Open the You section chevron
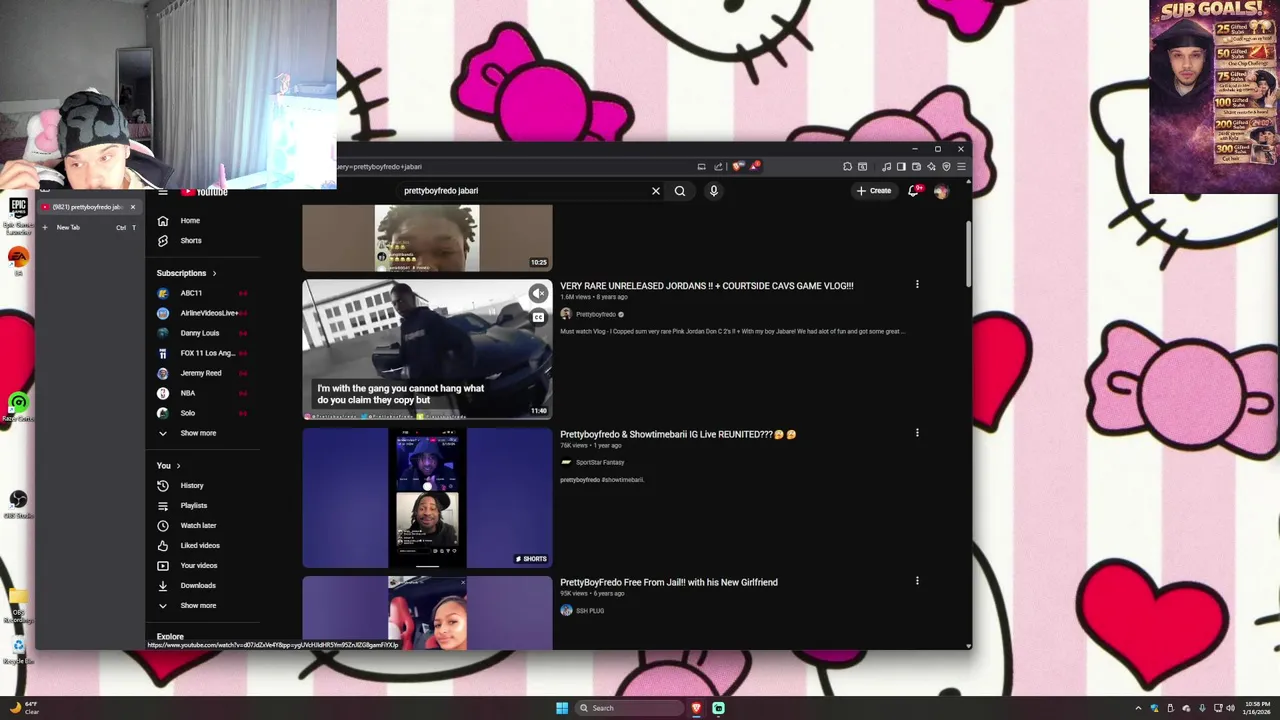The image size is (1280, 720). click(x=179, y=466)
